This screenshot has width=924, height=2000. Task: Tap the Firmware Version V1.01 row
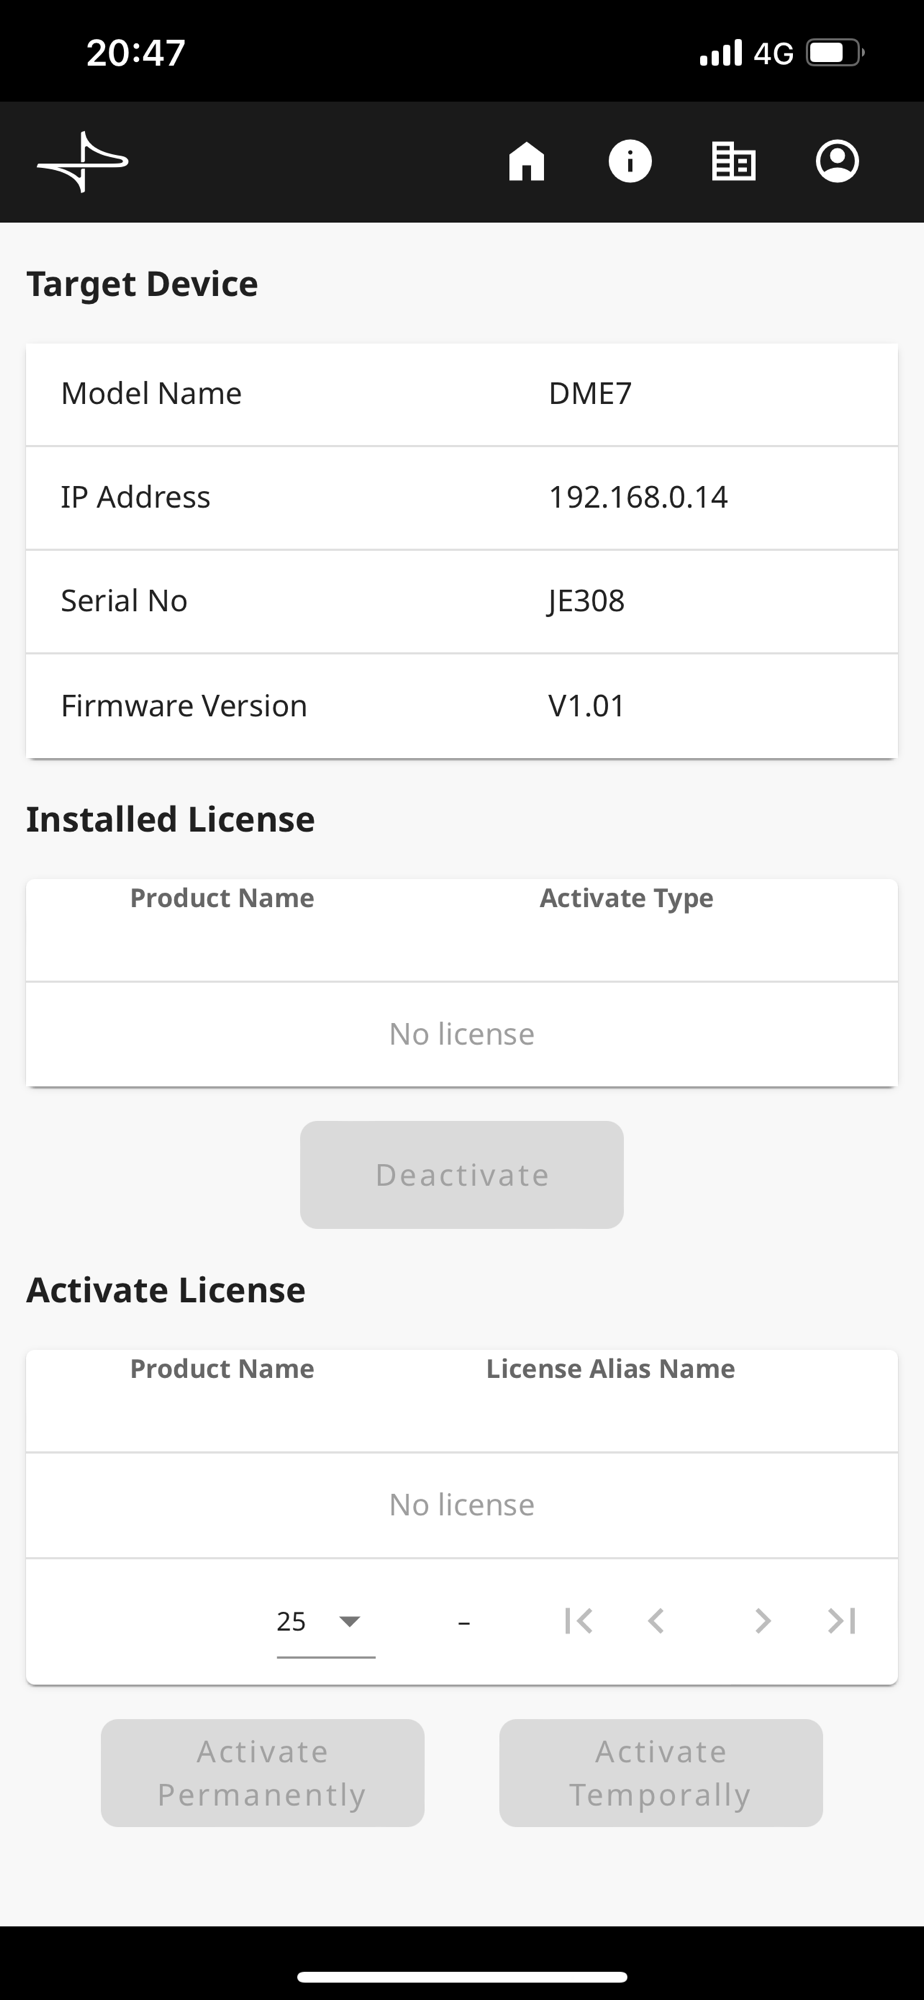[x=461, y=706]
